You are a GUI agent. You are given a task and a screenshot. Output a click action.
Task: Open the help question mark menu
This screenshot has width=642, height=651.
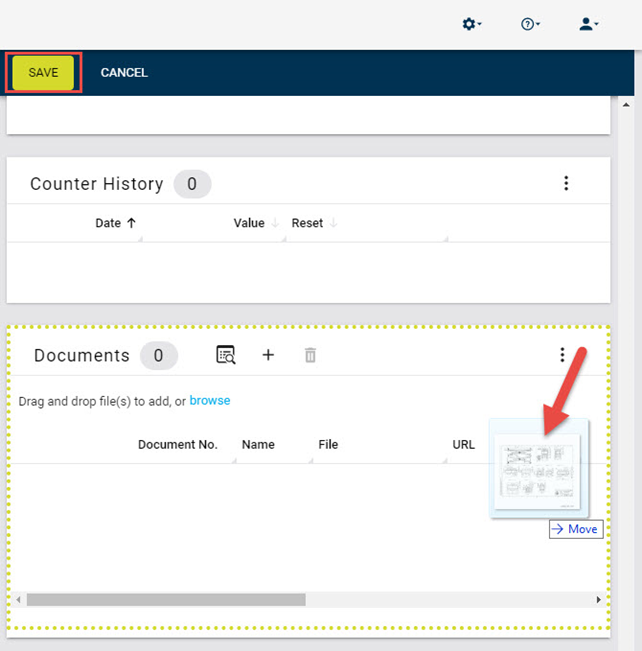point(530,24)
